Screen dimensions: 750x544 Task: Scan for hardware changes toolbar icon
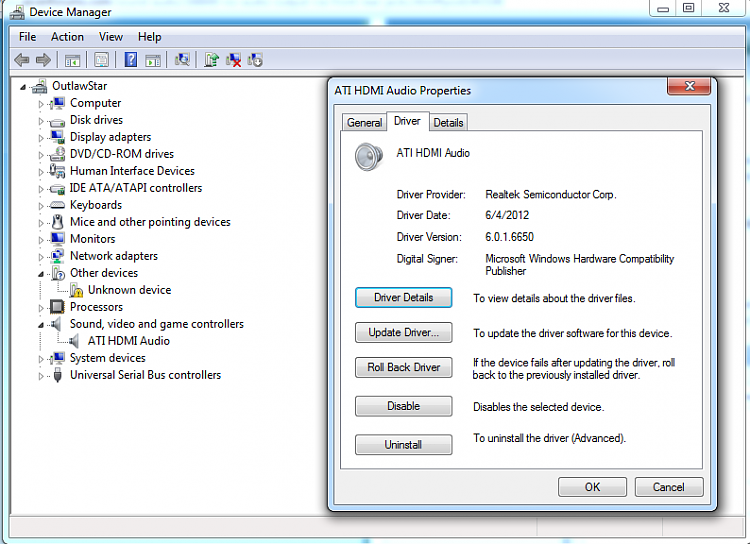(x=182, y=60)
